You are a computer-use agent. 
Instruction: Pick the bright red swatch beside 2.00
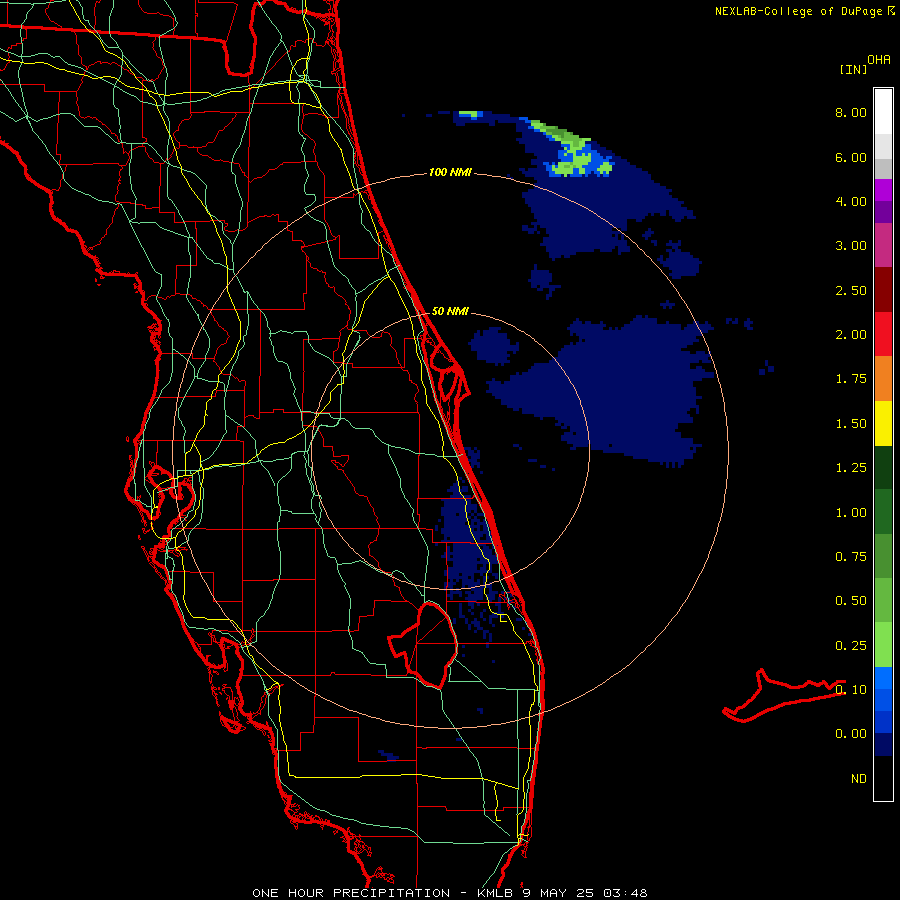tap(883, 334)
